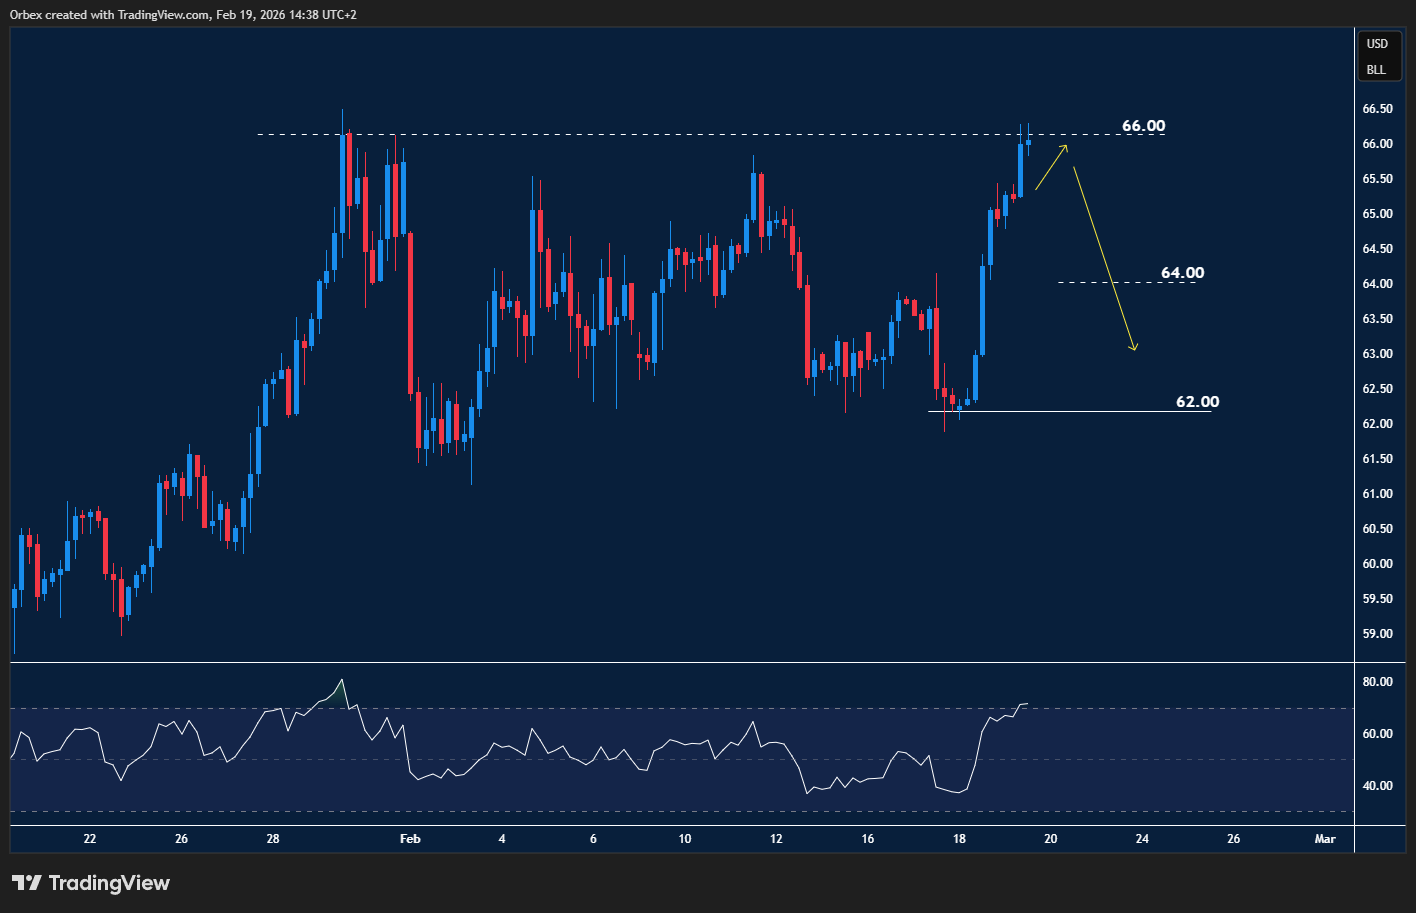Click the 59.00 price scale value
This screenshot has height=913, width=1416.
[x=1377, y=634]
